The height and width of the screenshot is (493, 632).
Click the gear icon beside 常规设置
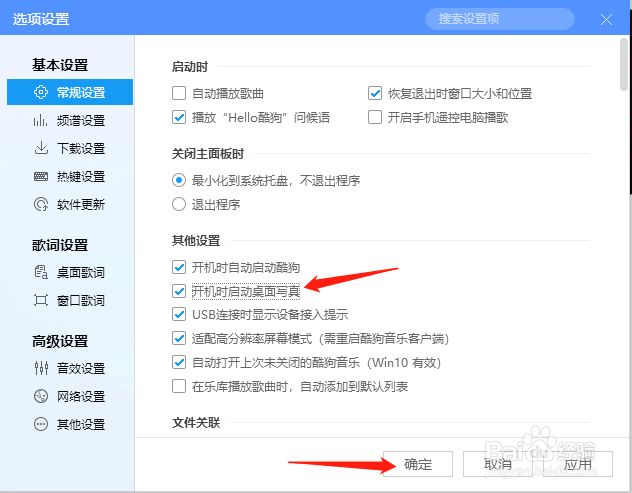[41, 92]
